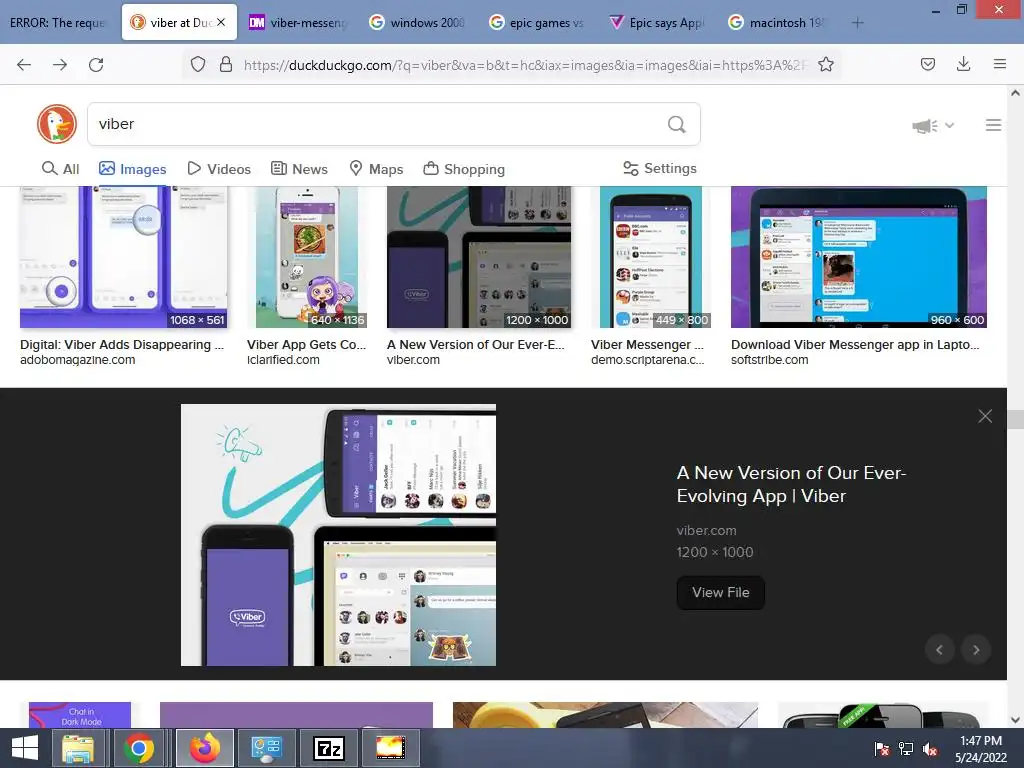Open the viber.com link in detail panel
This screenshot has width=1024, height=768.
point(706,530)
